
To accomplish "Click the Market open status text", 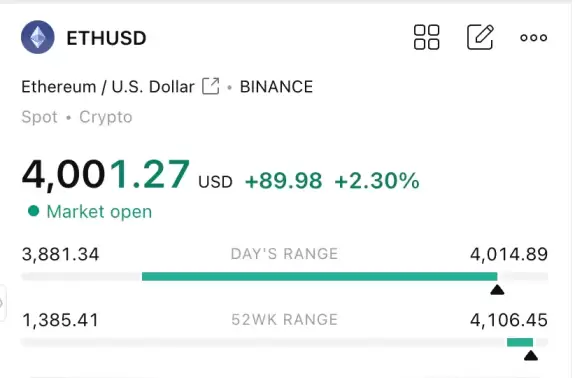I will point(99,212).
